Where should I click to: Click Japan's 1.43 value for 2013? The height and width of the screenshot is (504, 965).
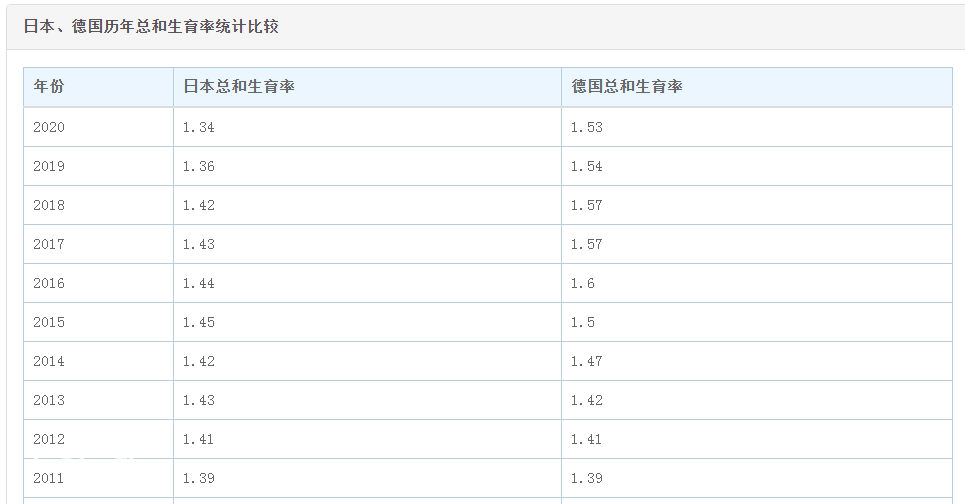(x=199, y=400)
